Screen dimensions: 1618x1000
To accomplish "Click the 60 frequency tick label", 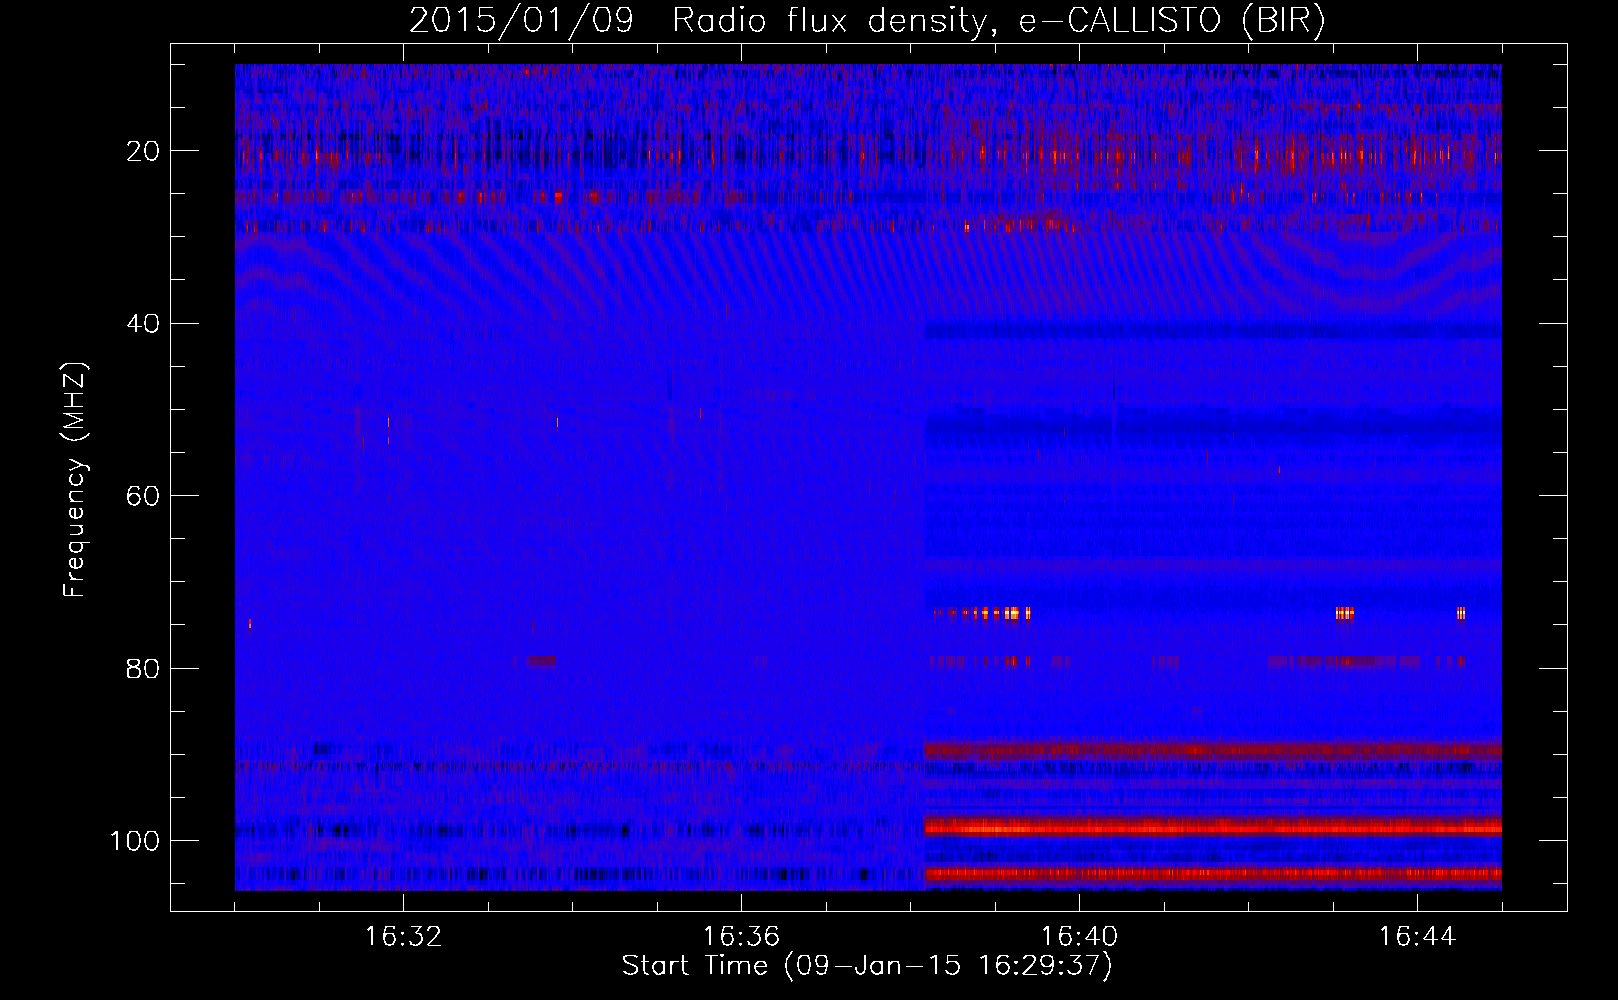I will coord(144,496).
